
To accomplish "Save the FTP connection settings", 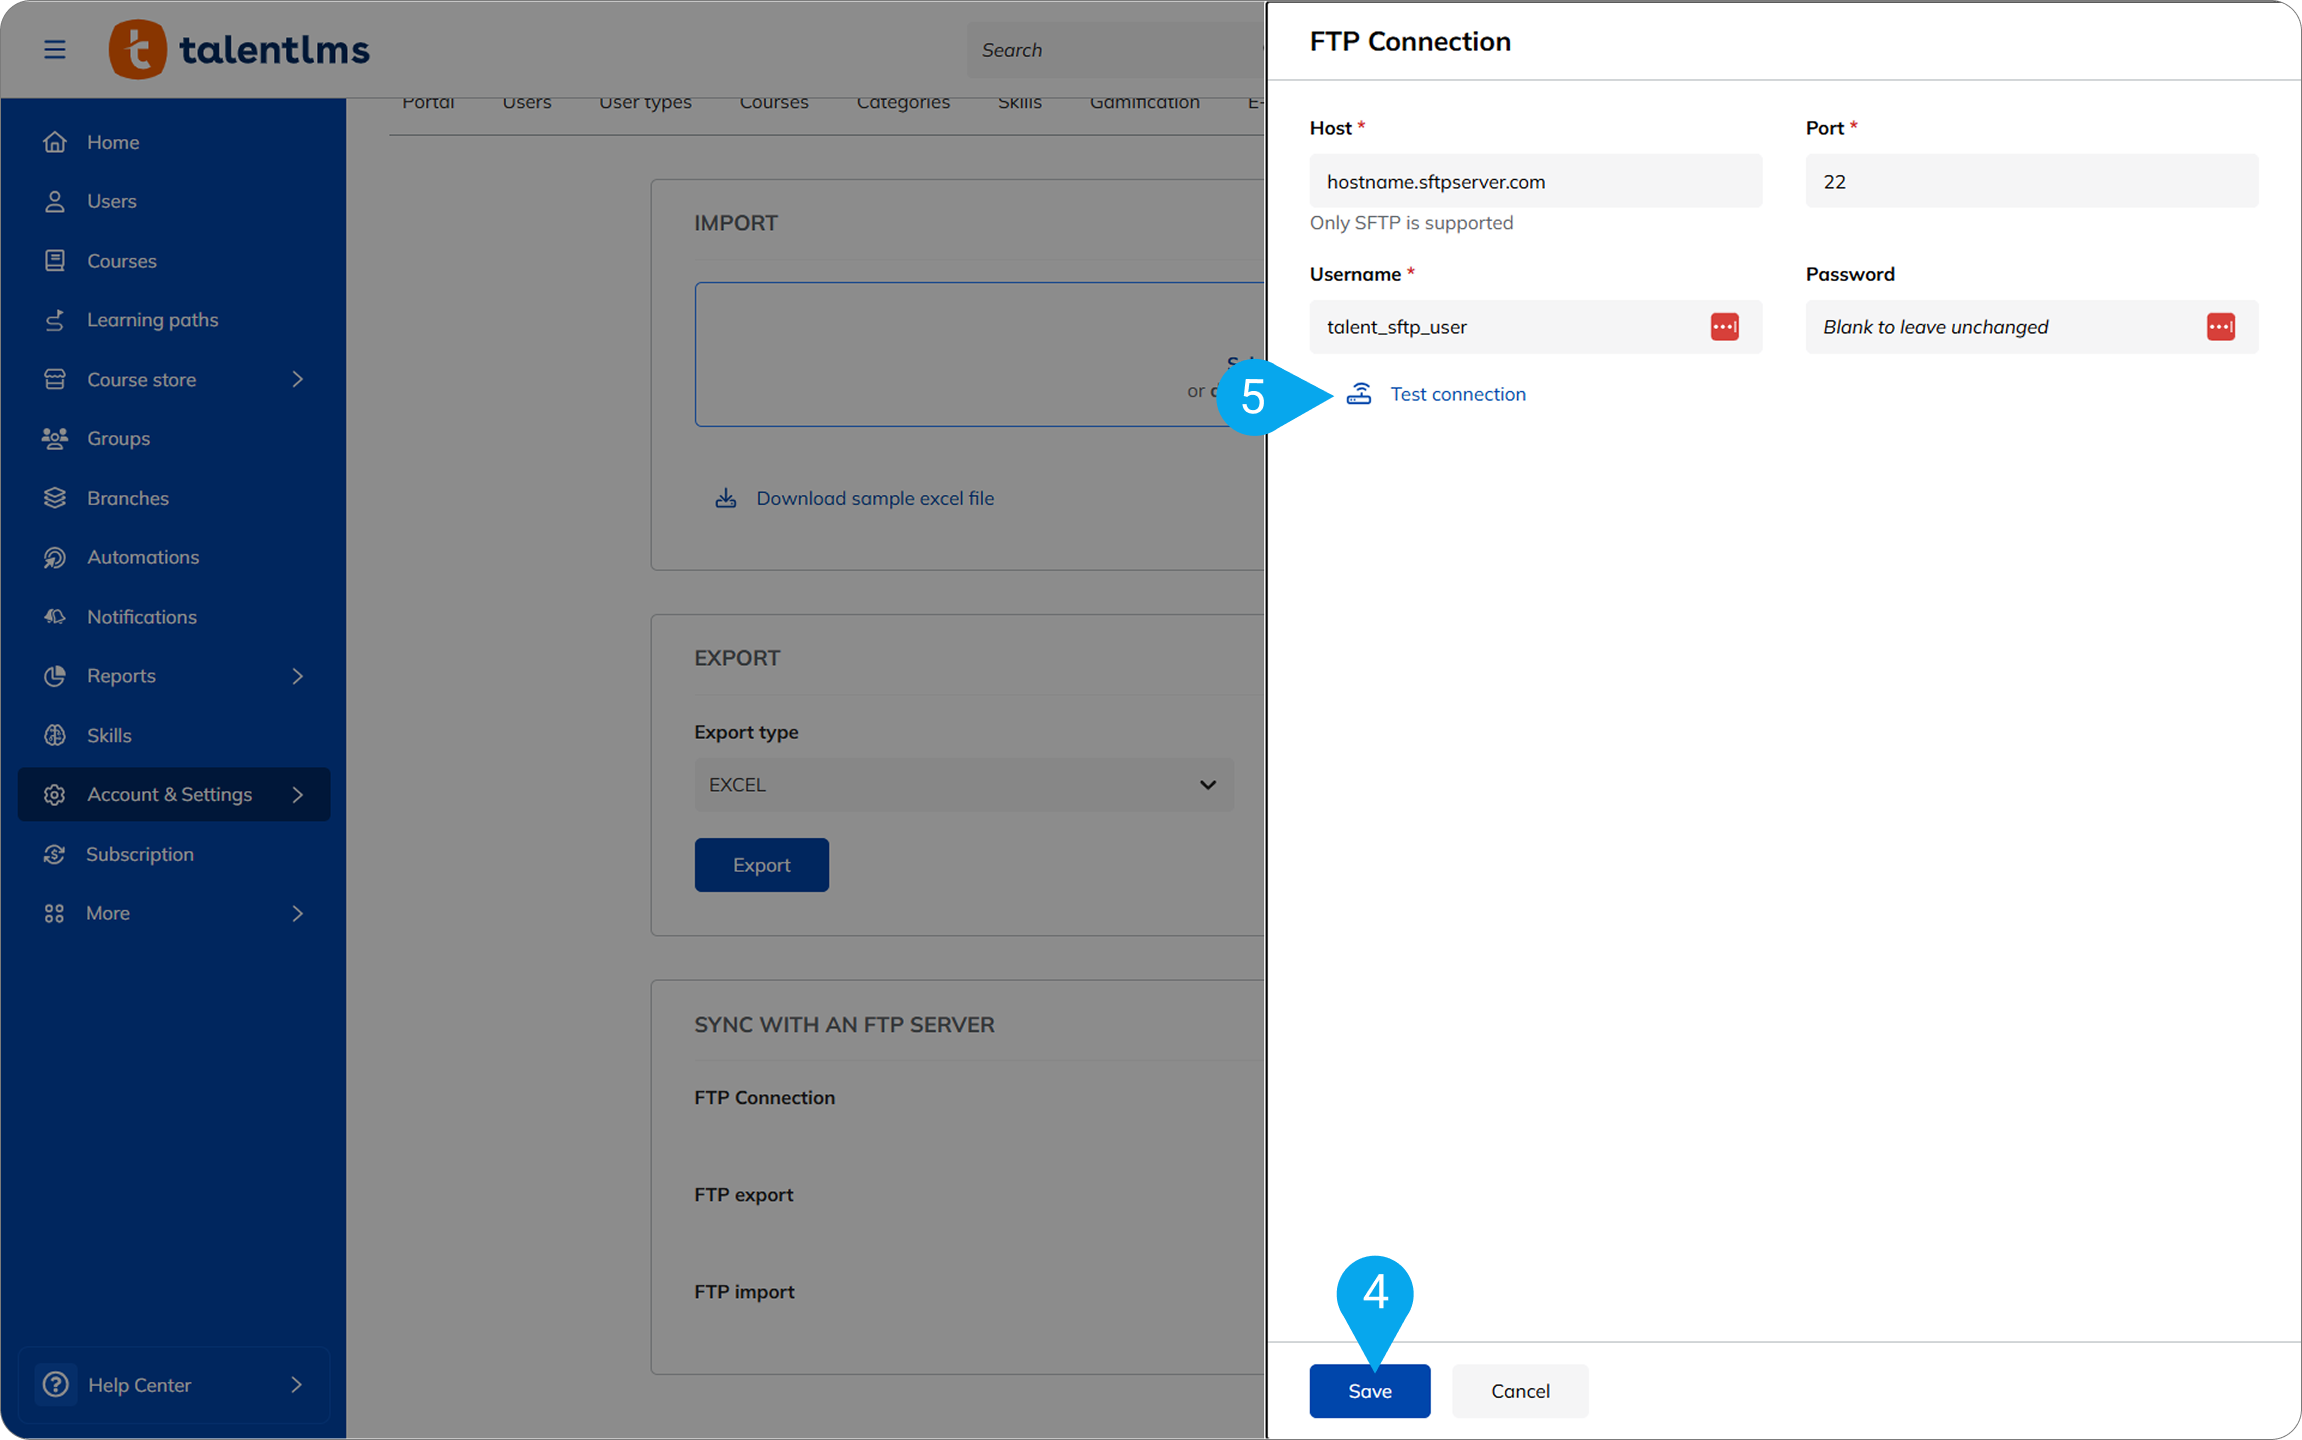I will click(1369, 1391).
